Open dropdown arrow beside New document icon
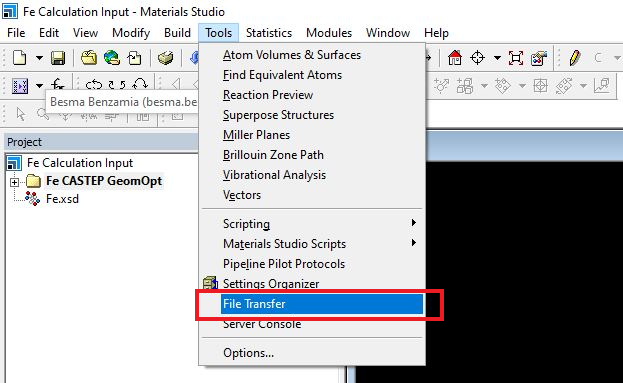This screenshot has height=383, width=623. point(39,58)
